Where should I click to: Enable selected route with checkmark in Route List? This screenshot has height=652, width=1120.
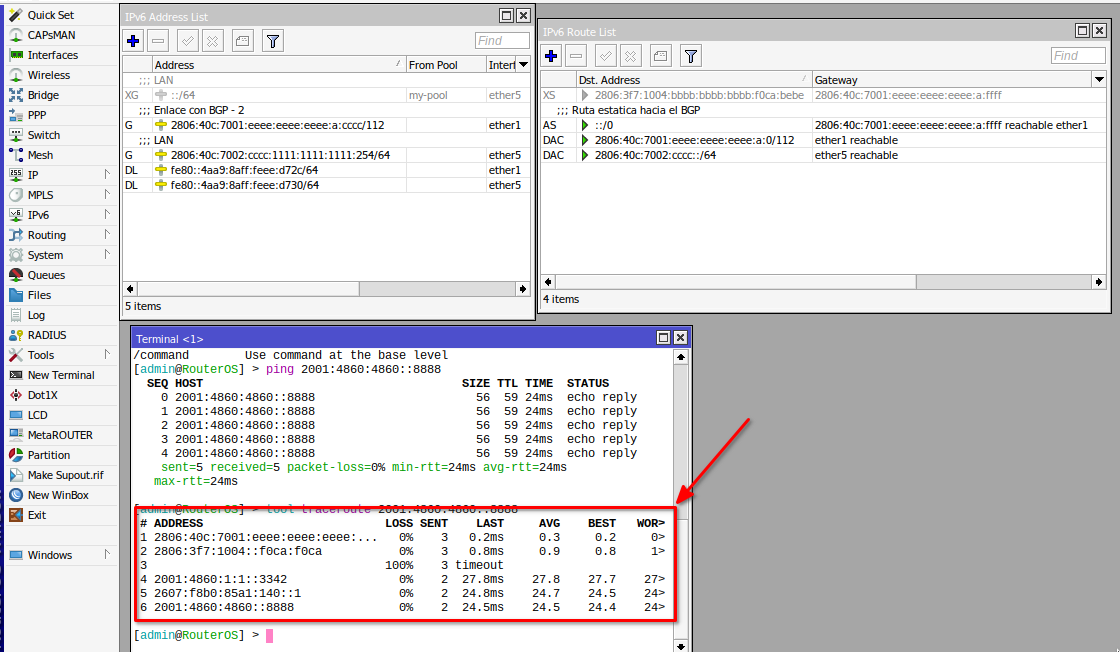tap(606, 56)
